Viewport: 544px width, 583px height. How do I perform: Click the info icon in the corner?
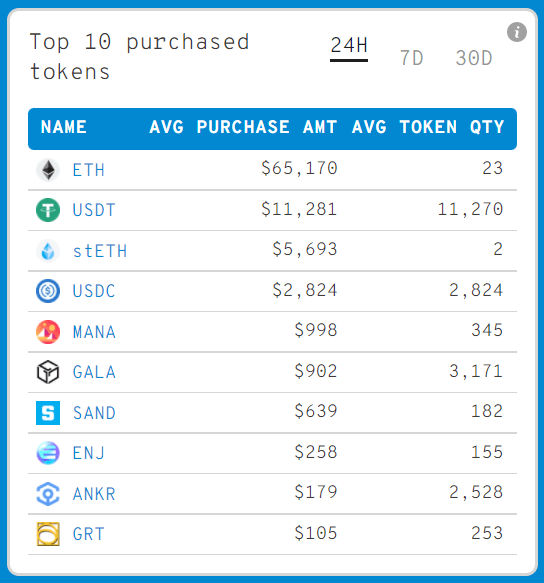point(516,32)
